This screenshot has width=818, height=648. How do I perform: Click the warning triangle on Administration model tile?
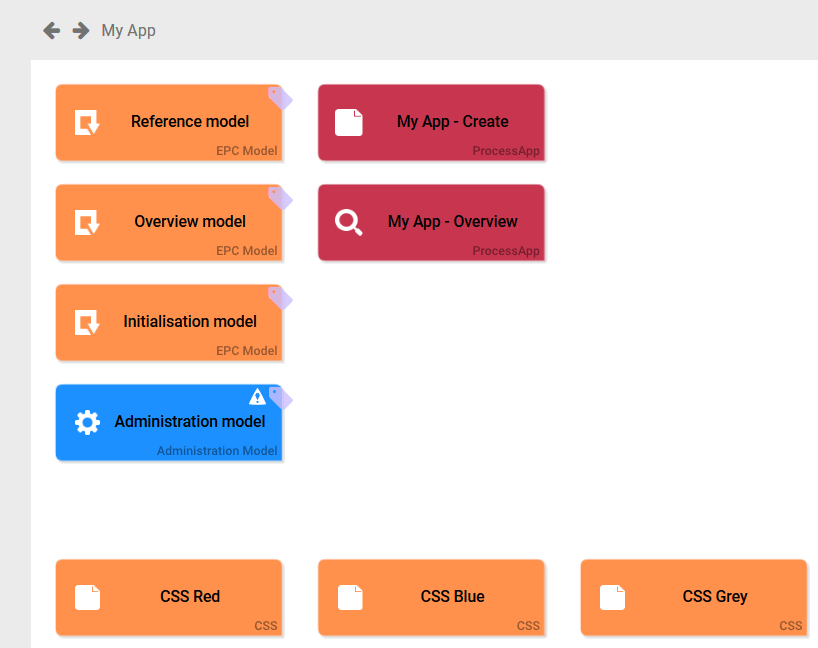(x=258, y=397)
